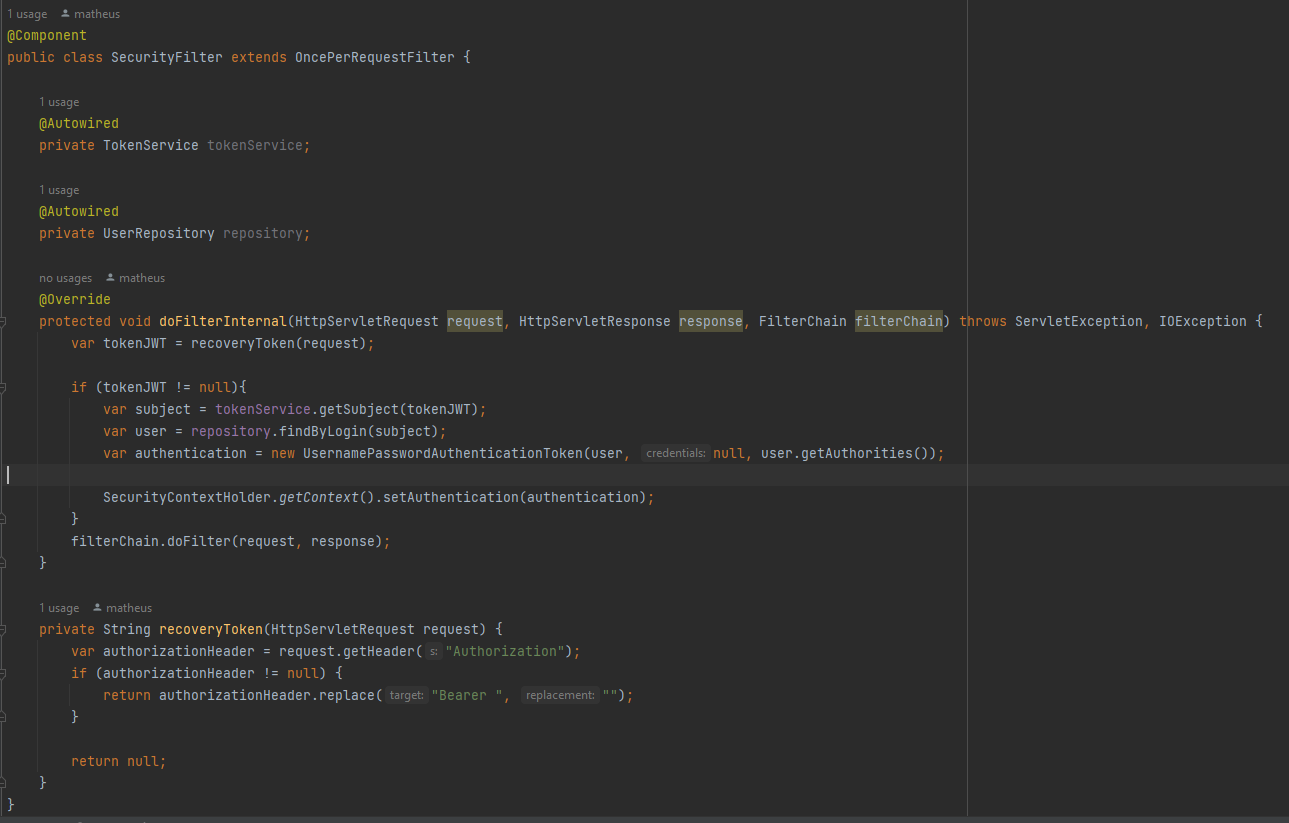Collapse the recoveryToken method fold marker
The image size is (1289, 823).
click(3, 629)
